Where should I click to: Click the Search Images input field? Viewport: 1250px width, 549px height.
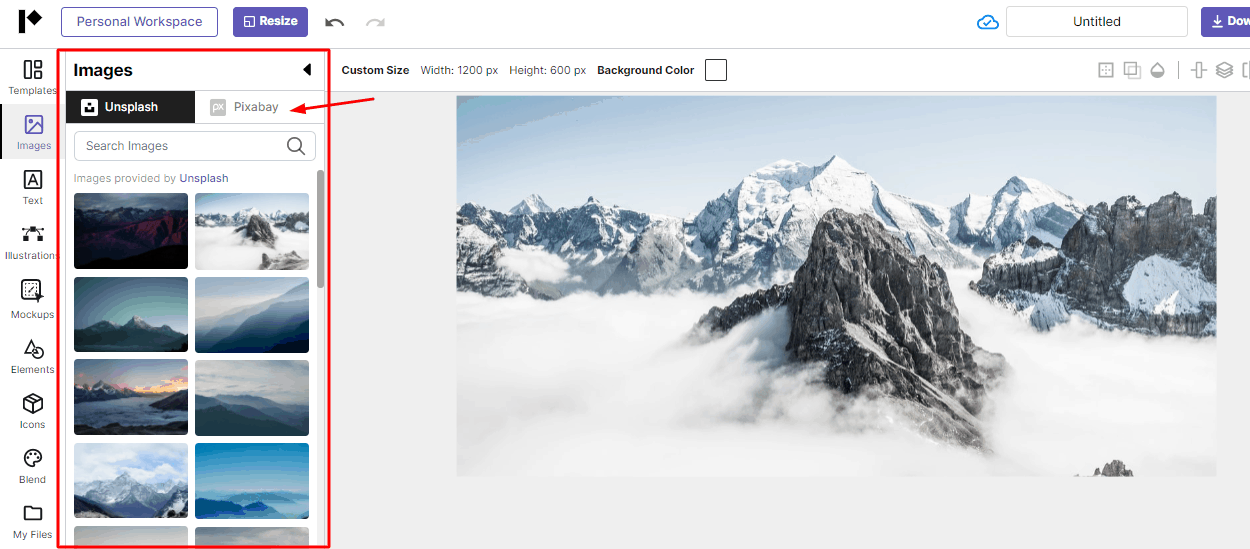[180, 146]
